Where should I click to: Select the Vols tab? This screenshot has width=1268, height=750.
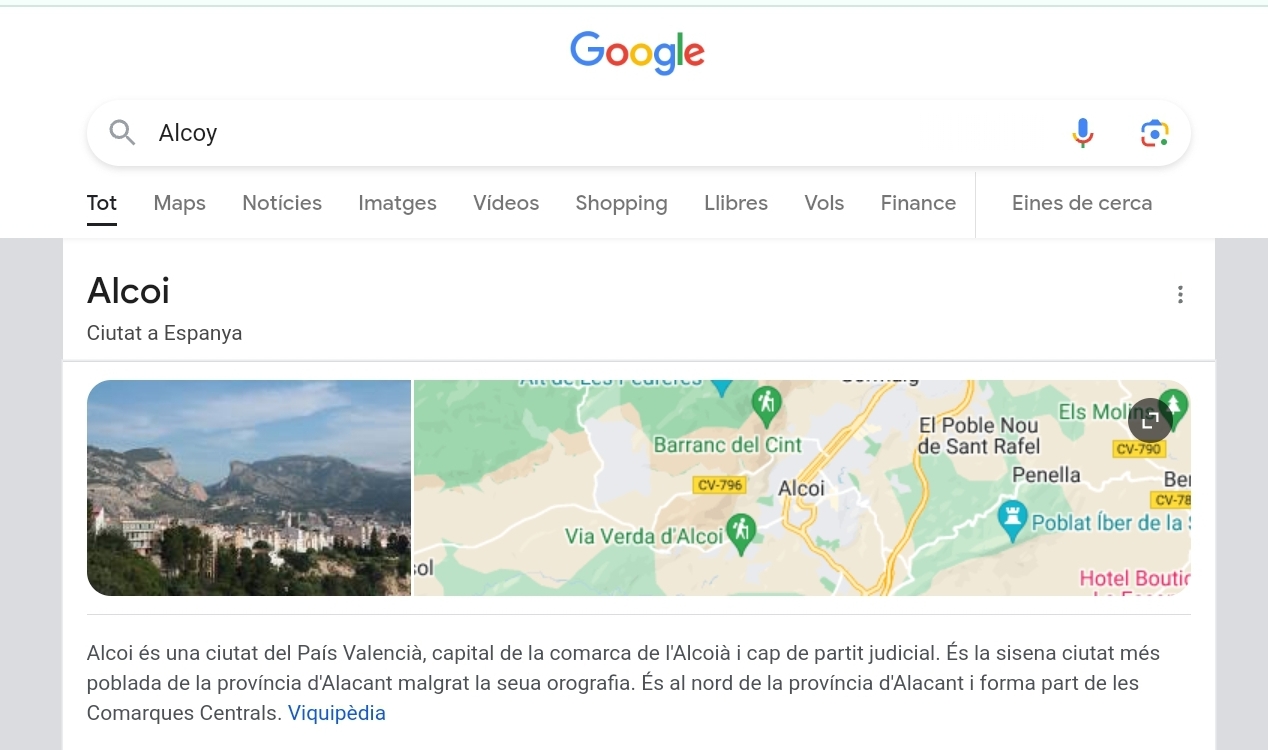[824, 203]
